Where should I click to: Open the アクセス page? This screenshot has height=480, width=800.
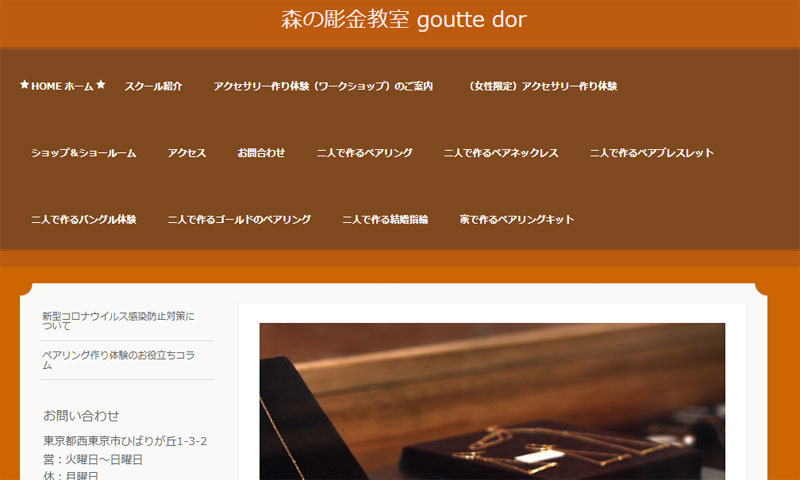point(187,153)
